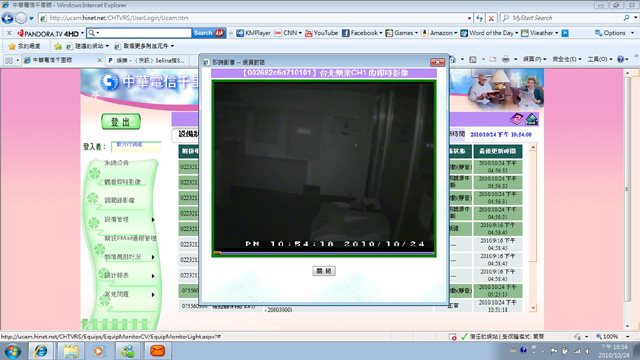Click the Pandora toolbar Search button

tap(209, 33)
